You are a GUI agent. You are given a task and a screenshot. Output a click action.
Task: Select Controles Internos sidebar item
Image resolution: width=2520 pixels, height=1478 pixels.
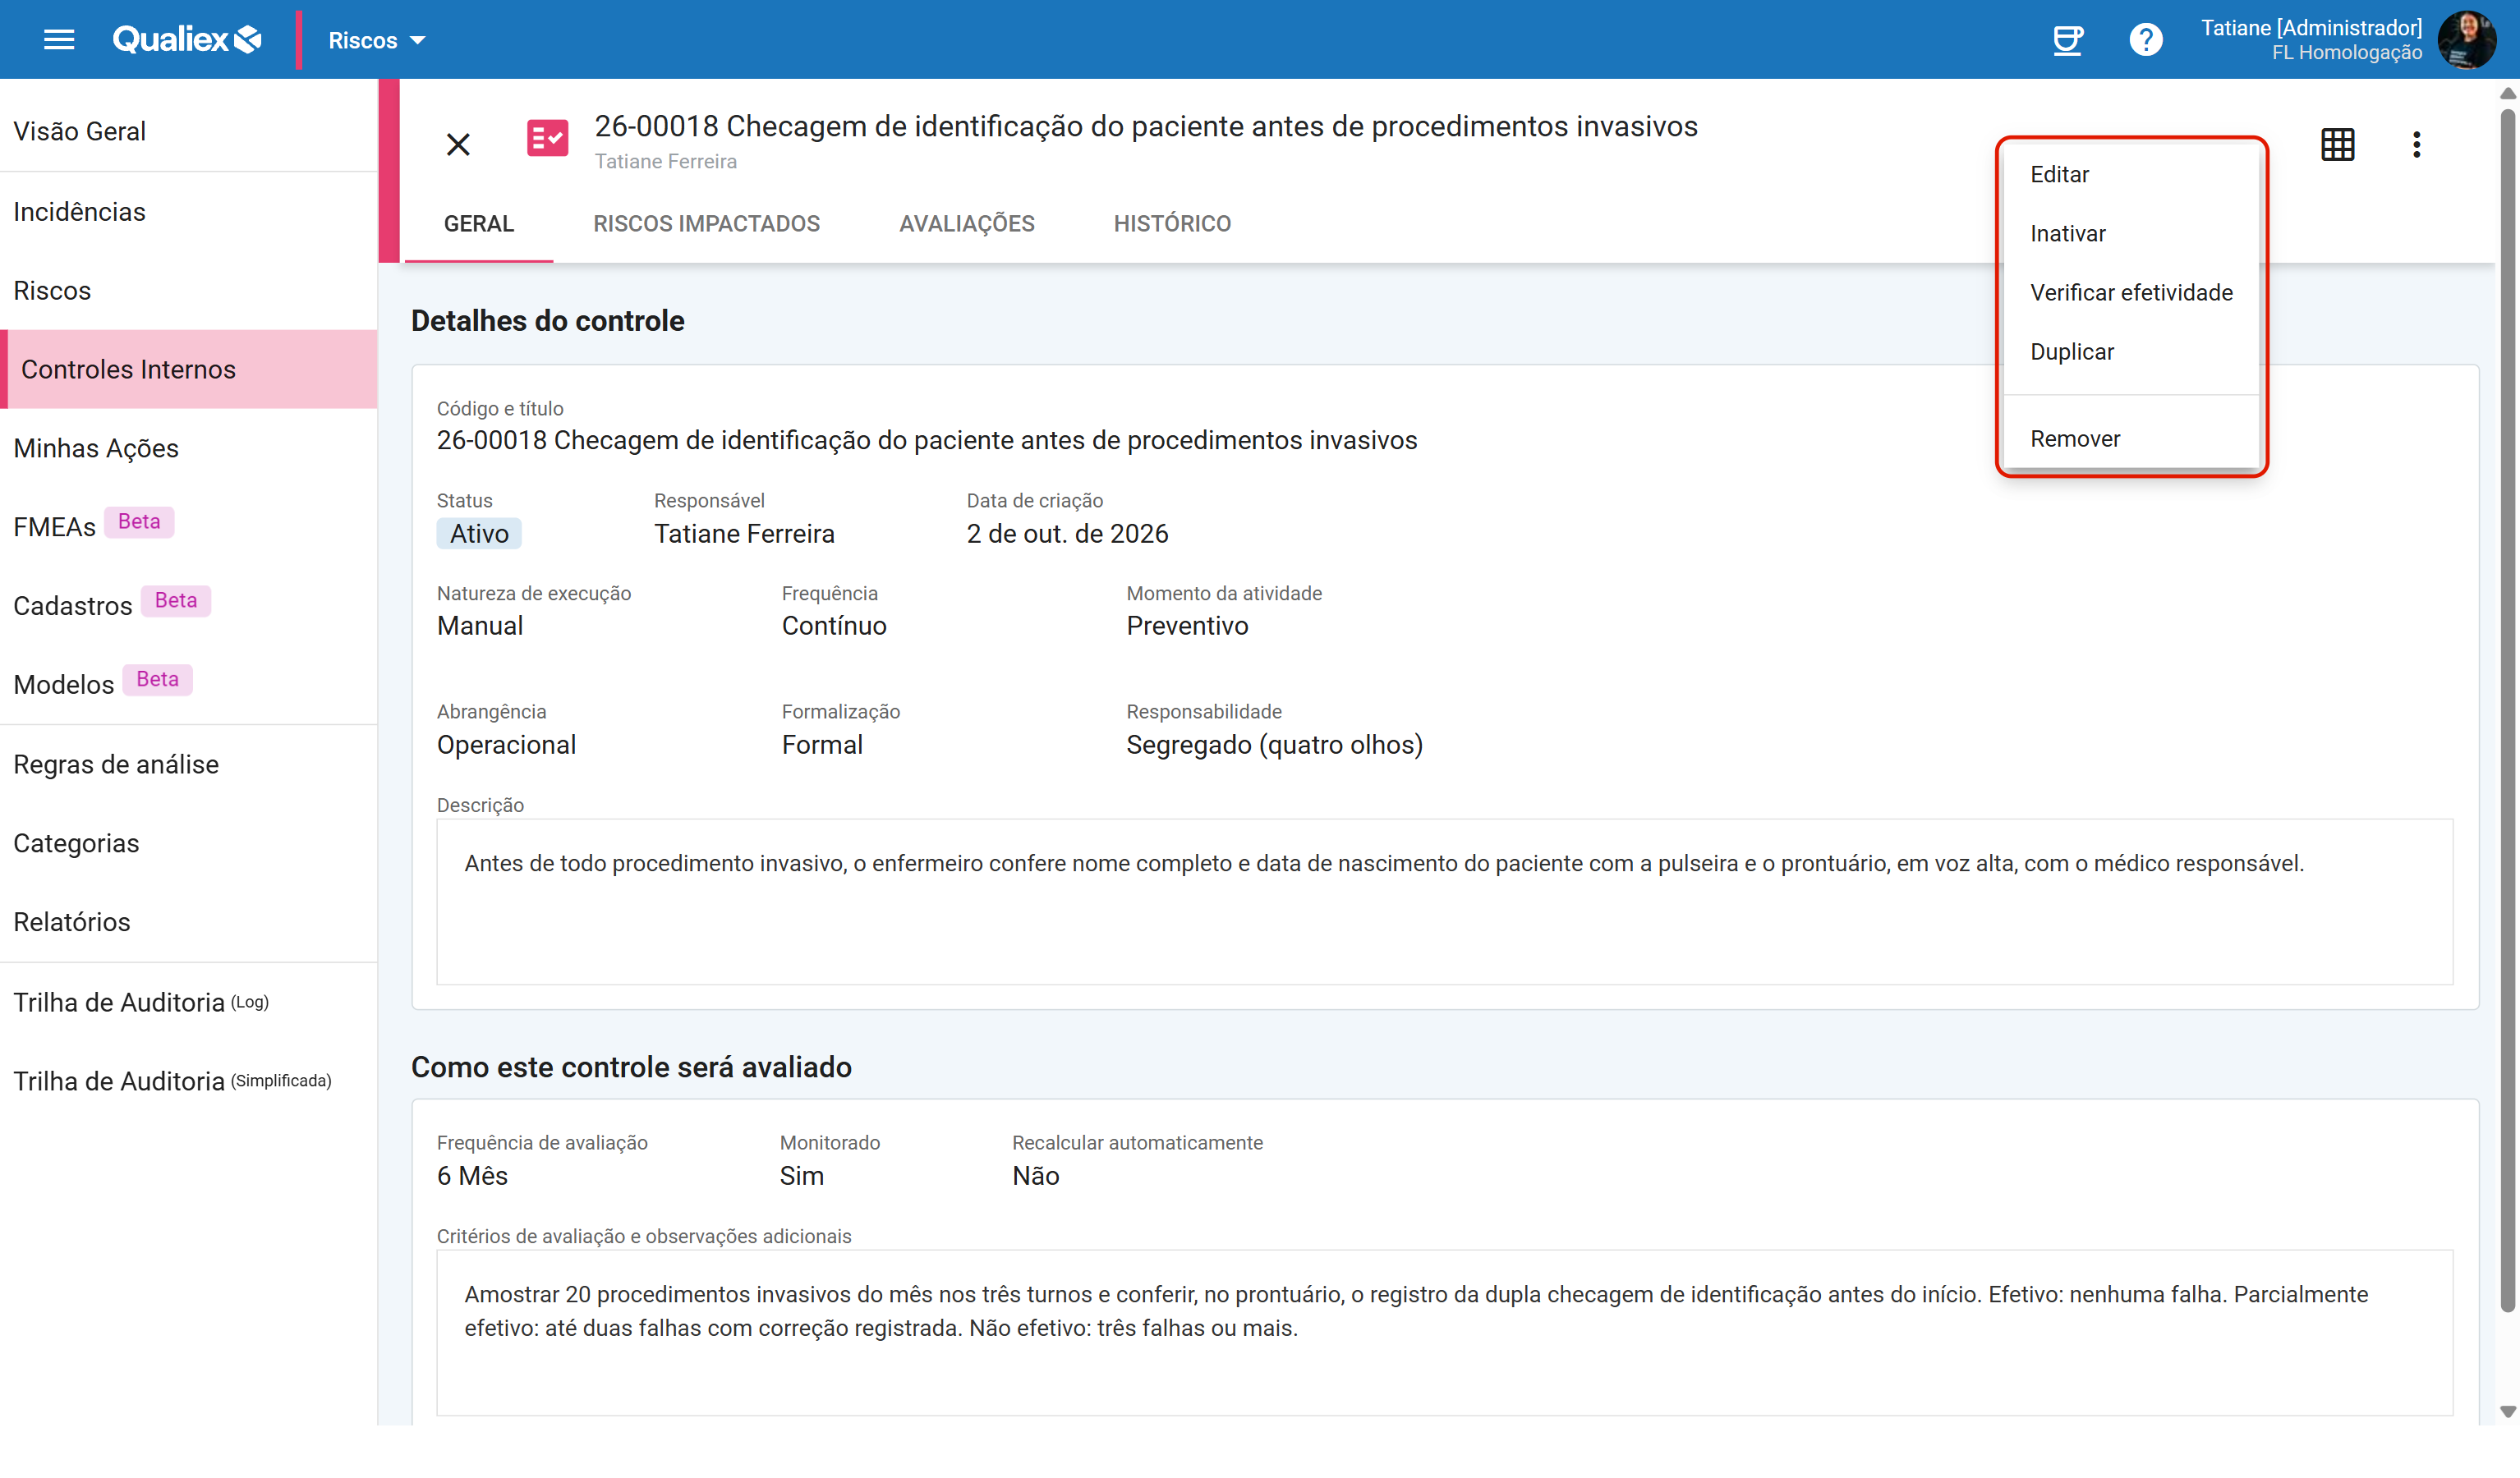coord(189,370)
